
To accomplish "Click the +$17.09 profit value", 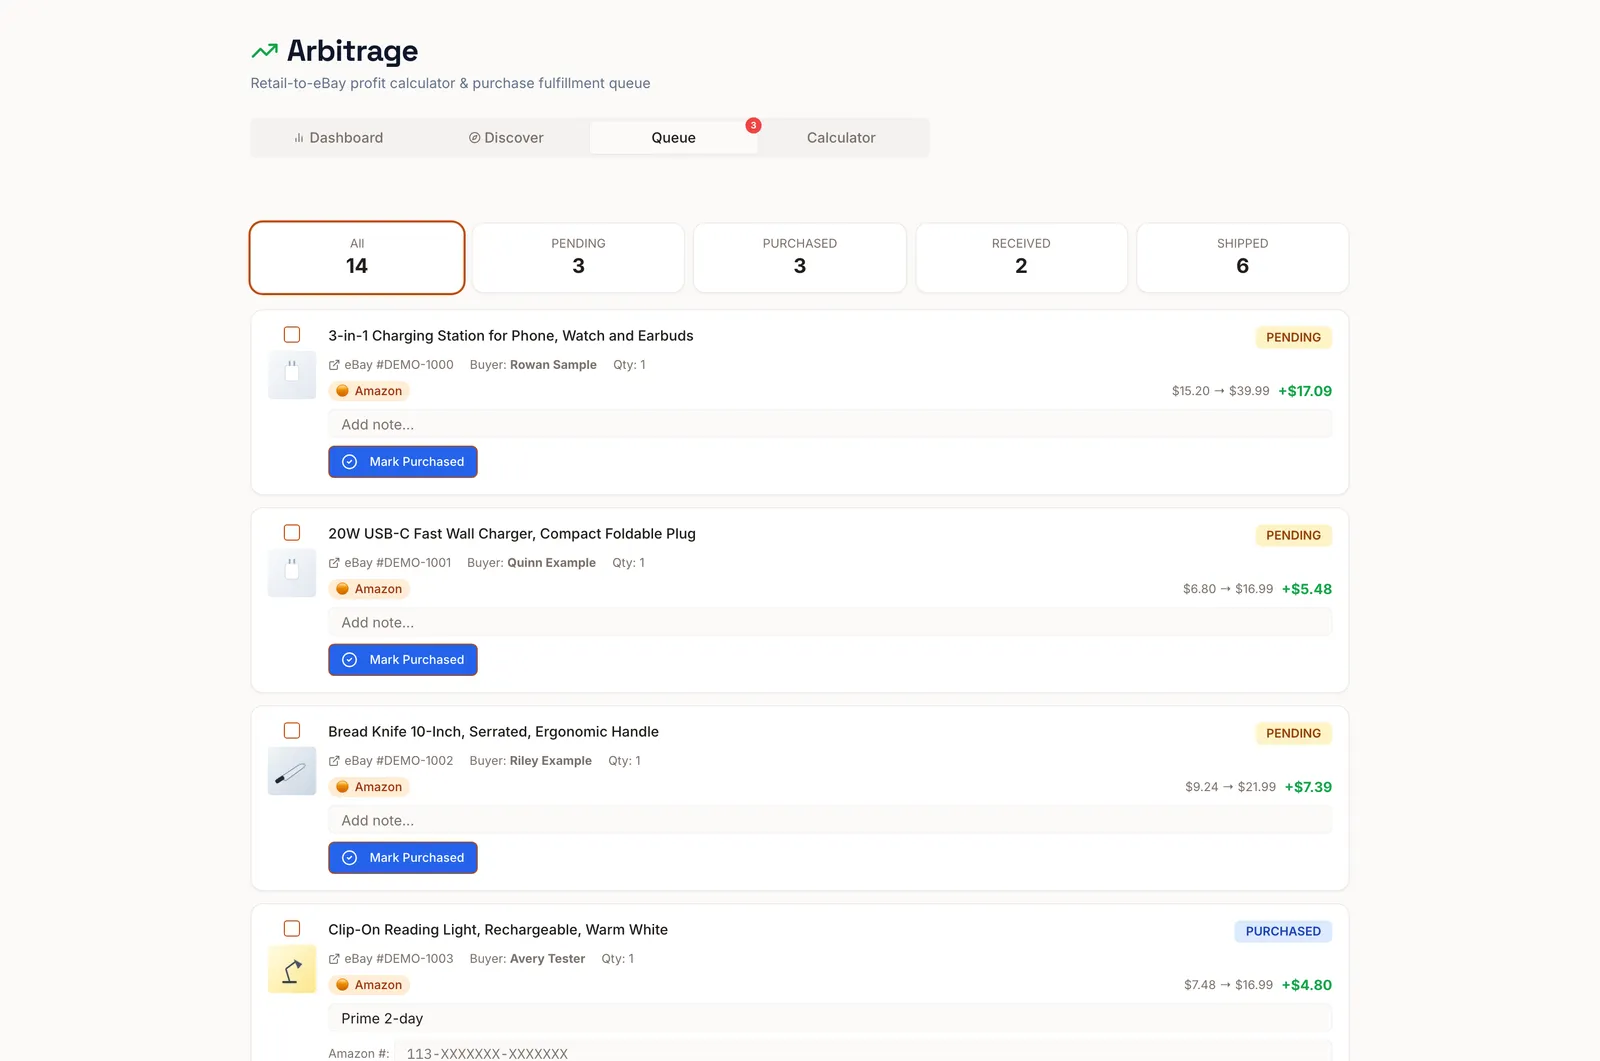I will click(1305, 391).
